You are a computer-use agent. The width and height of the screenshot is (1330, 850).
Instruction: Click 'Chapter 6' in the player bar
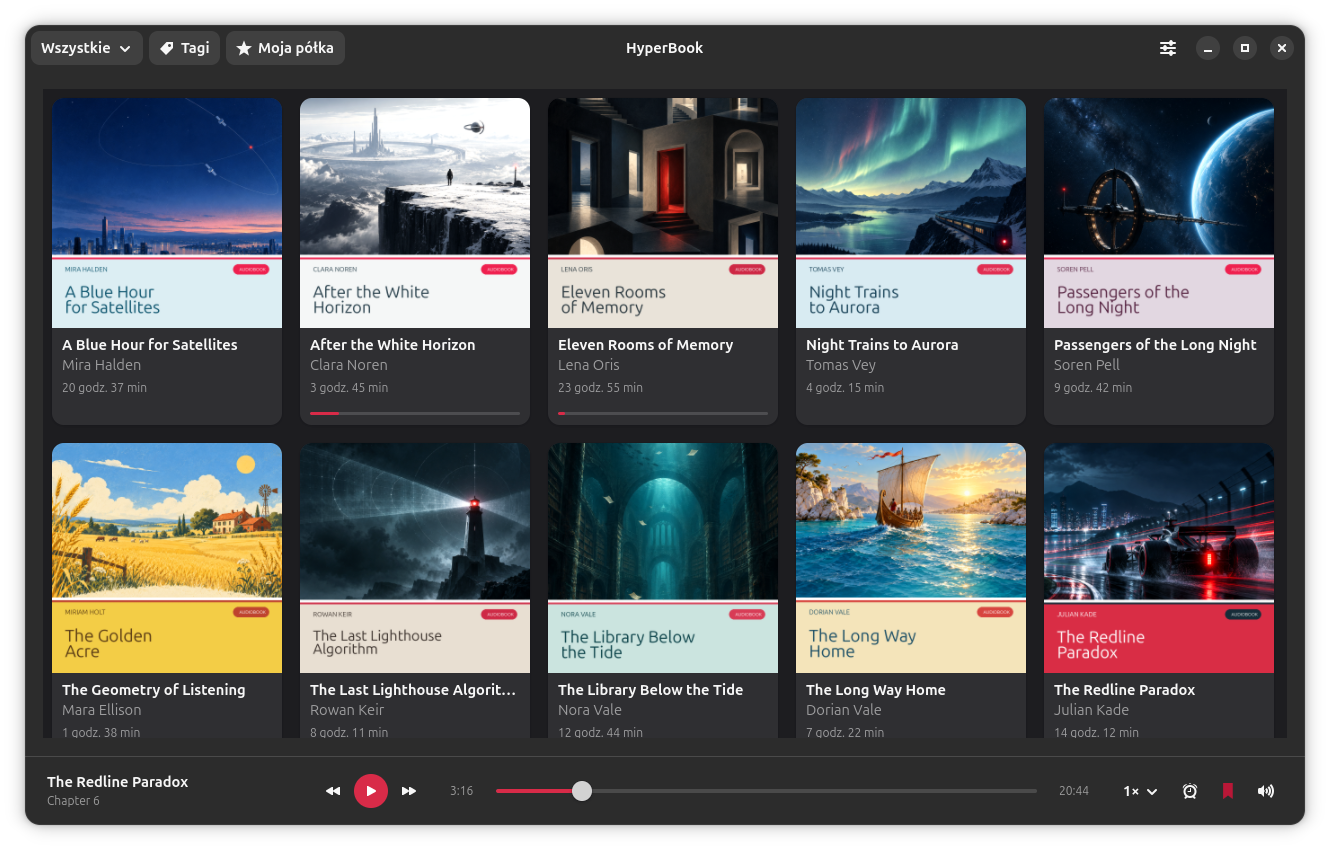click(73, 801)
